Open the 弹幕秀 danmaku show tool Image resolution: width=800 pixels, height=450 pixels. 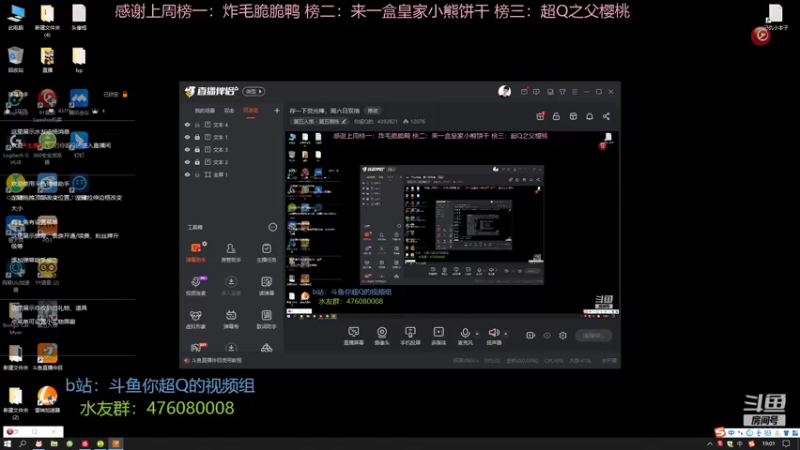[231, 319]
